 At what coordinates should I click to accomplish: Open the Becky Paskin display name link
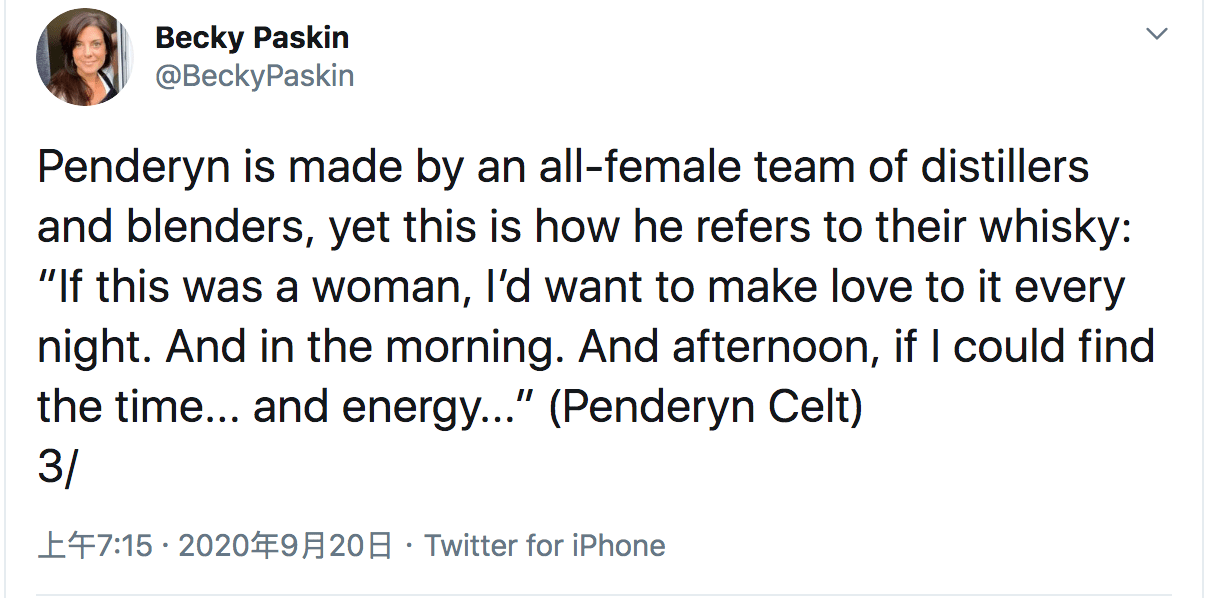252,39
